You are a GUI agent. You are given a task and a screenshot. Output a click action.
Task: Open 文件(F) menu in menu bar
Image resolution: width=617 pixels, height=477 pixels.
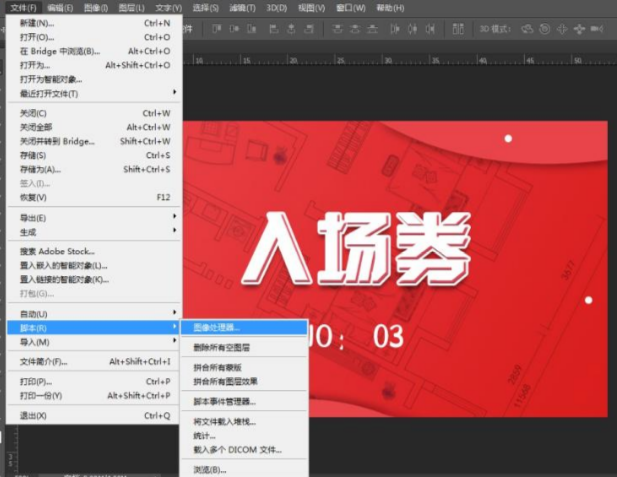click(24, 8)
